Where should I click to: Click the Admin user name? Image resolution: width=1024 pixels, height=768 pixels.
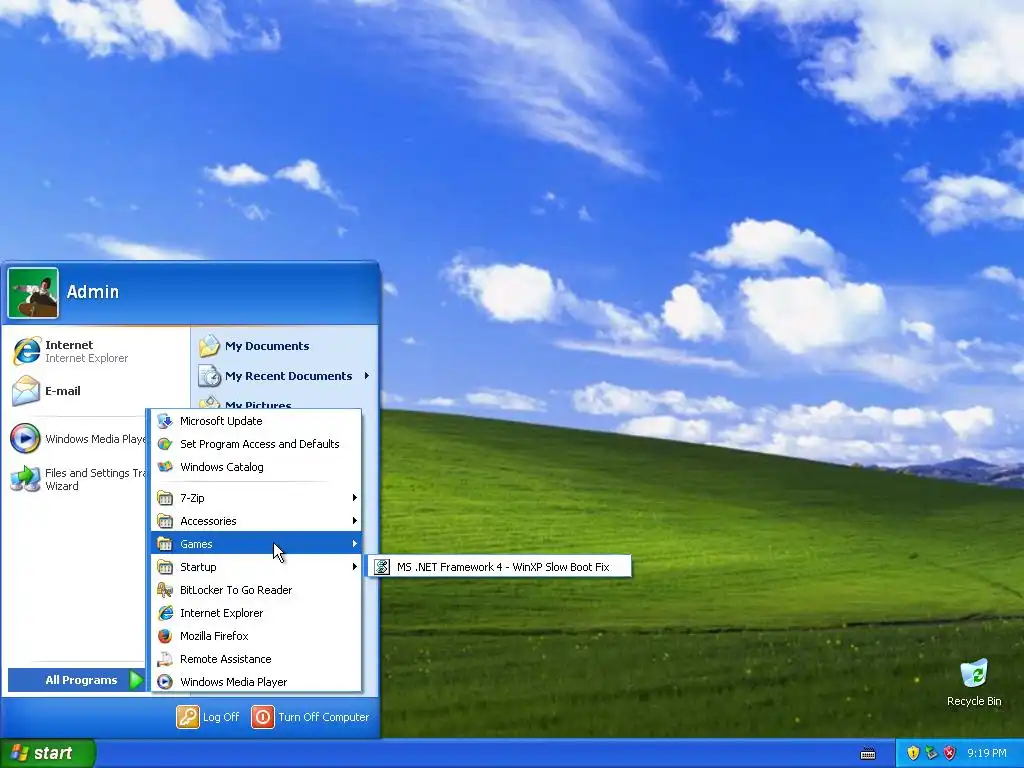tap(93, 292)
